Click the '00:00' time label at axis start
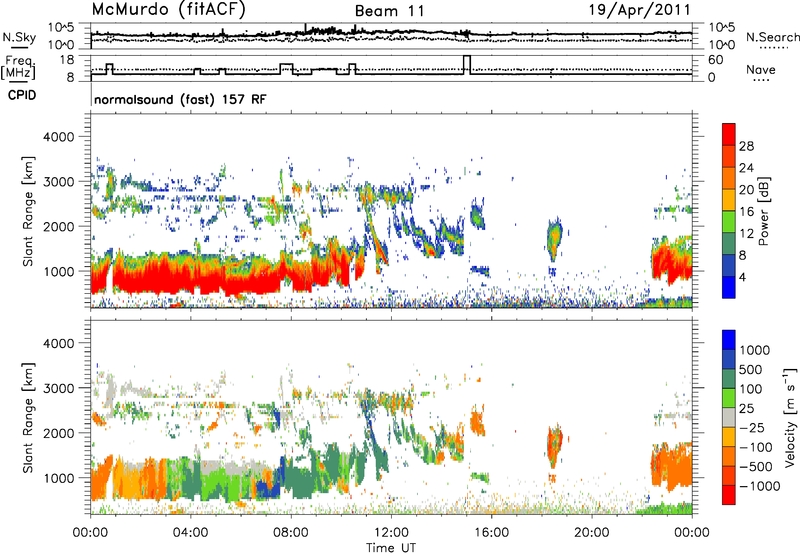The width and height of the screenshot is (800, 554). point(90,533)
